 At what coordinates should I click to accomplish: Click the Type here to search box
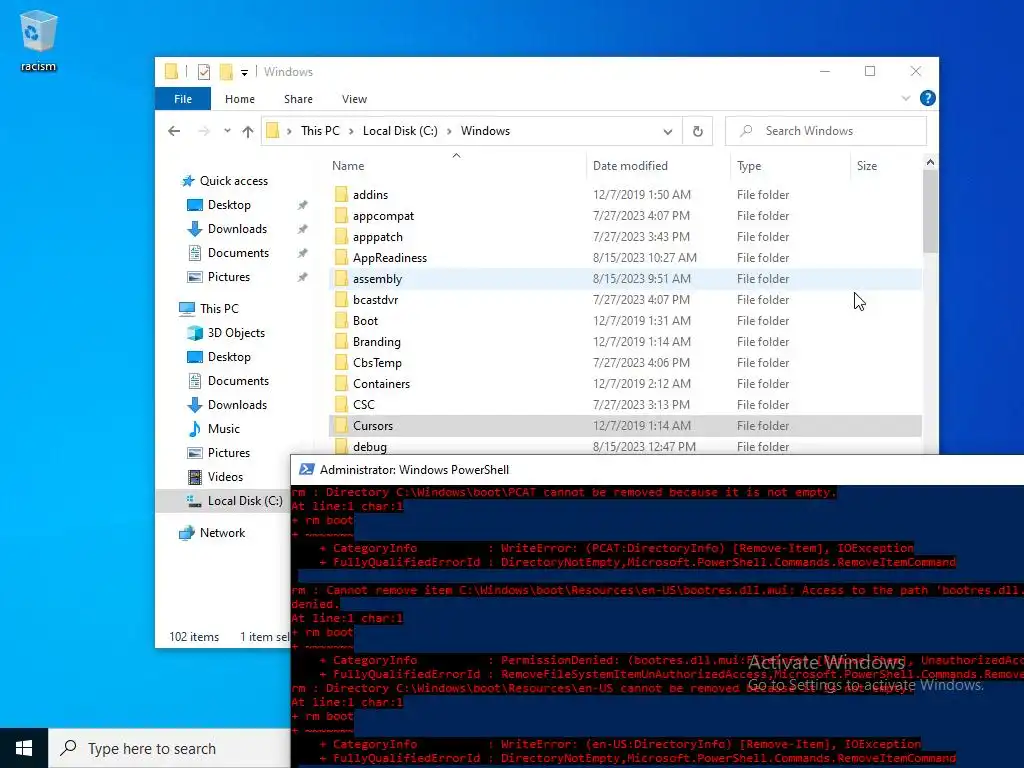[x=169, y=748]
